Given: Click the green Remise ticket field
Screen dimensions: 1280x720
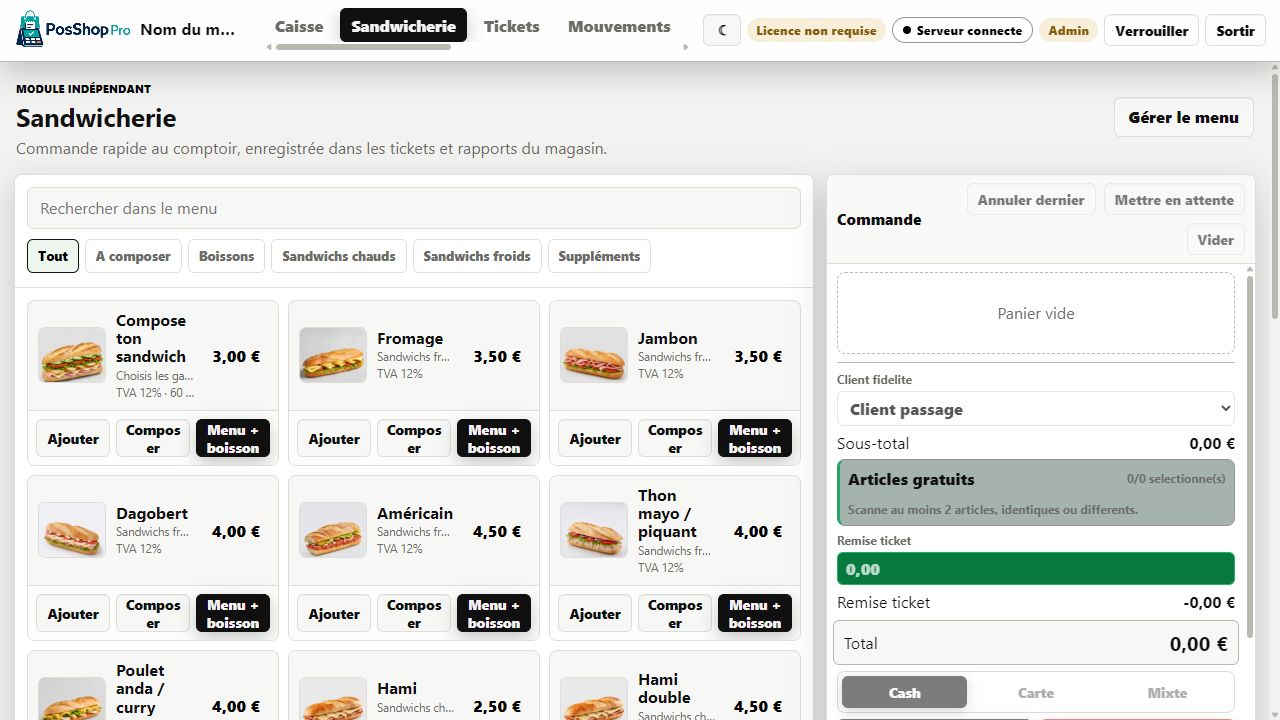Looking at the screenshot, I should point(1036,569).
